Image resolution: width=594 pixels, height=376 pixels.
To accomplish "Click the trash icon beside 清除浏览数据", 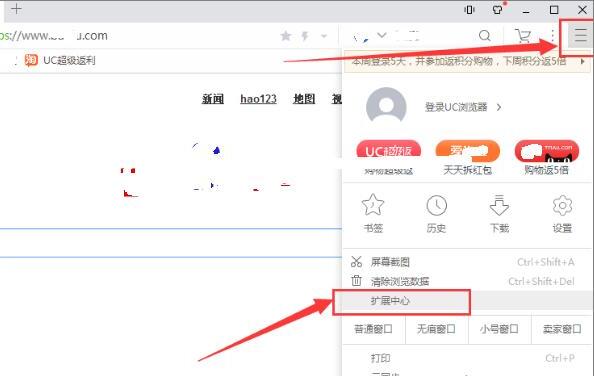I will pyautogui.click(x=356, y=281).
